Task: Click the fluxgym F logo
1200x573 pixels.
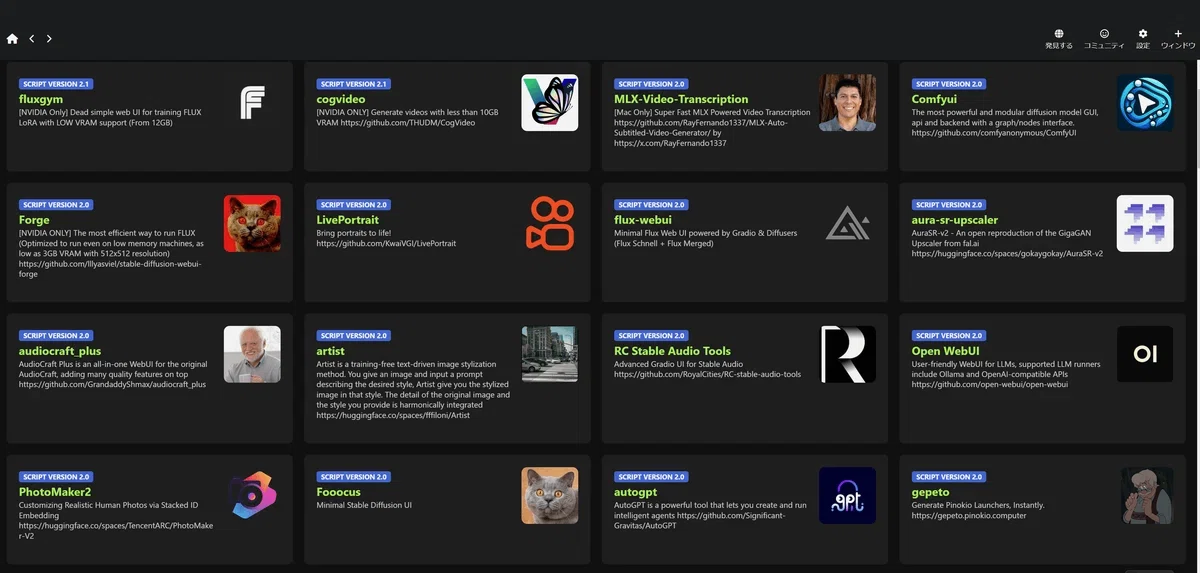Action: click(x=252, y=102)
